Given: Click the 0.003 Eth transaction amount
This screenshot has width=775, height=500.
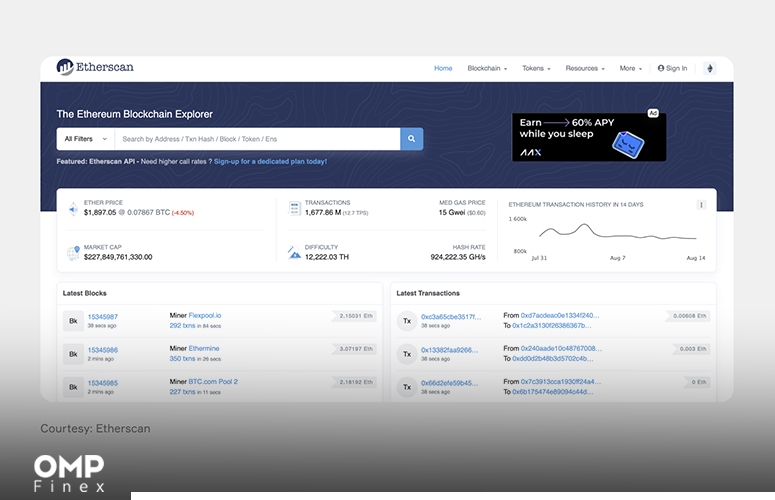Looking at the screenshot, I should (x=692, y=349).
